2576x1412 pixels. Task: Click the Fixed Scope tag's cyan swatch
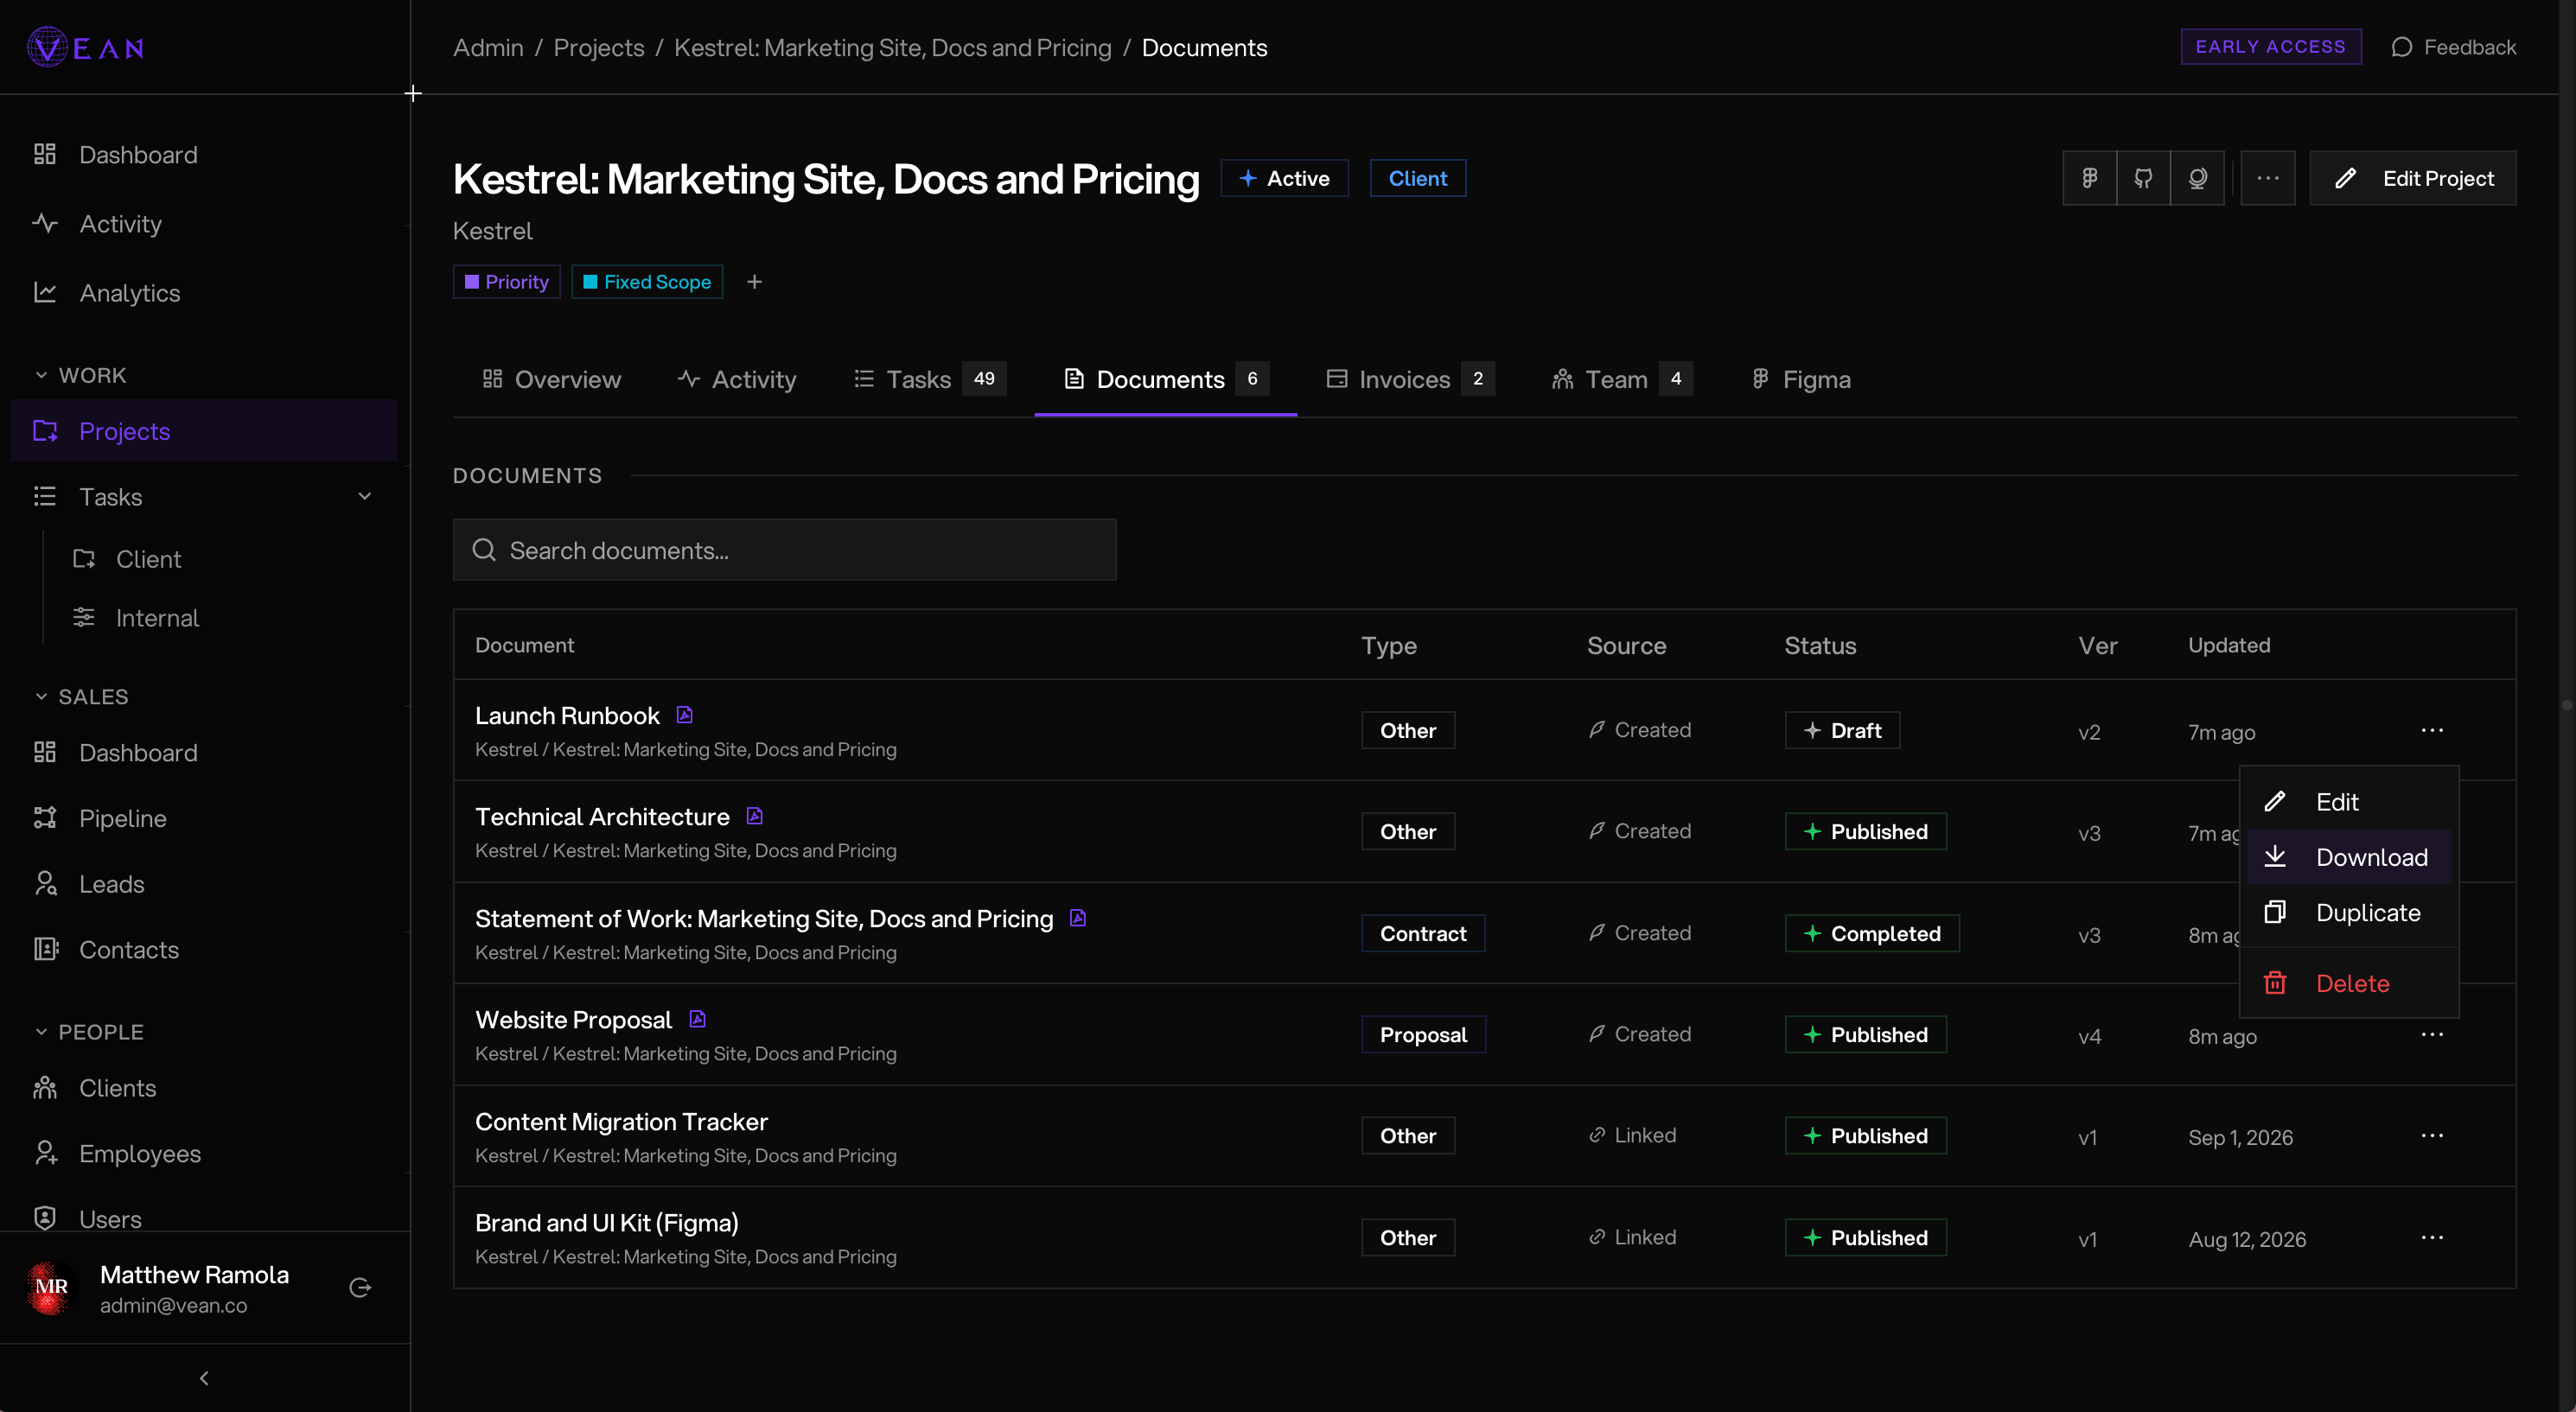click(x=590, y=282)
